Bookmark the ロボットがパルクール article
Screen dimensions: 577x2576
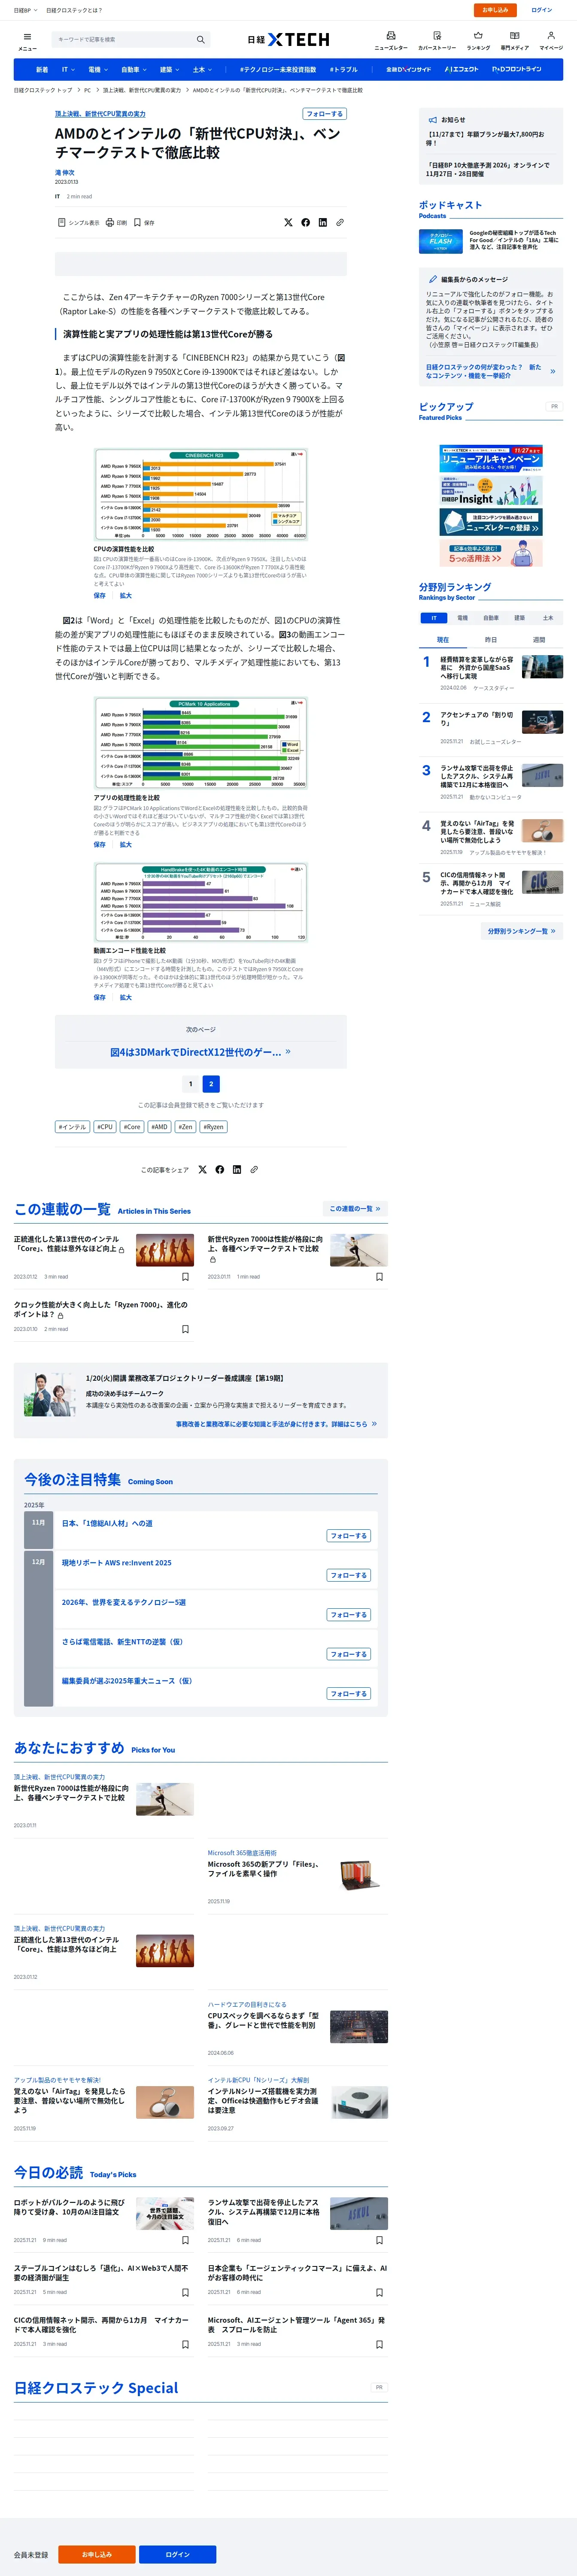pyautogui.click(x=185, y=2240)
